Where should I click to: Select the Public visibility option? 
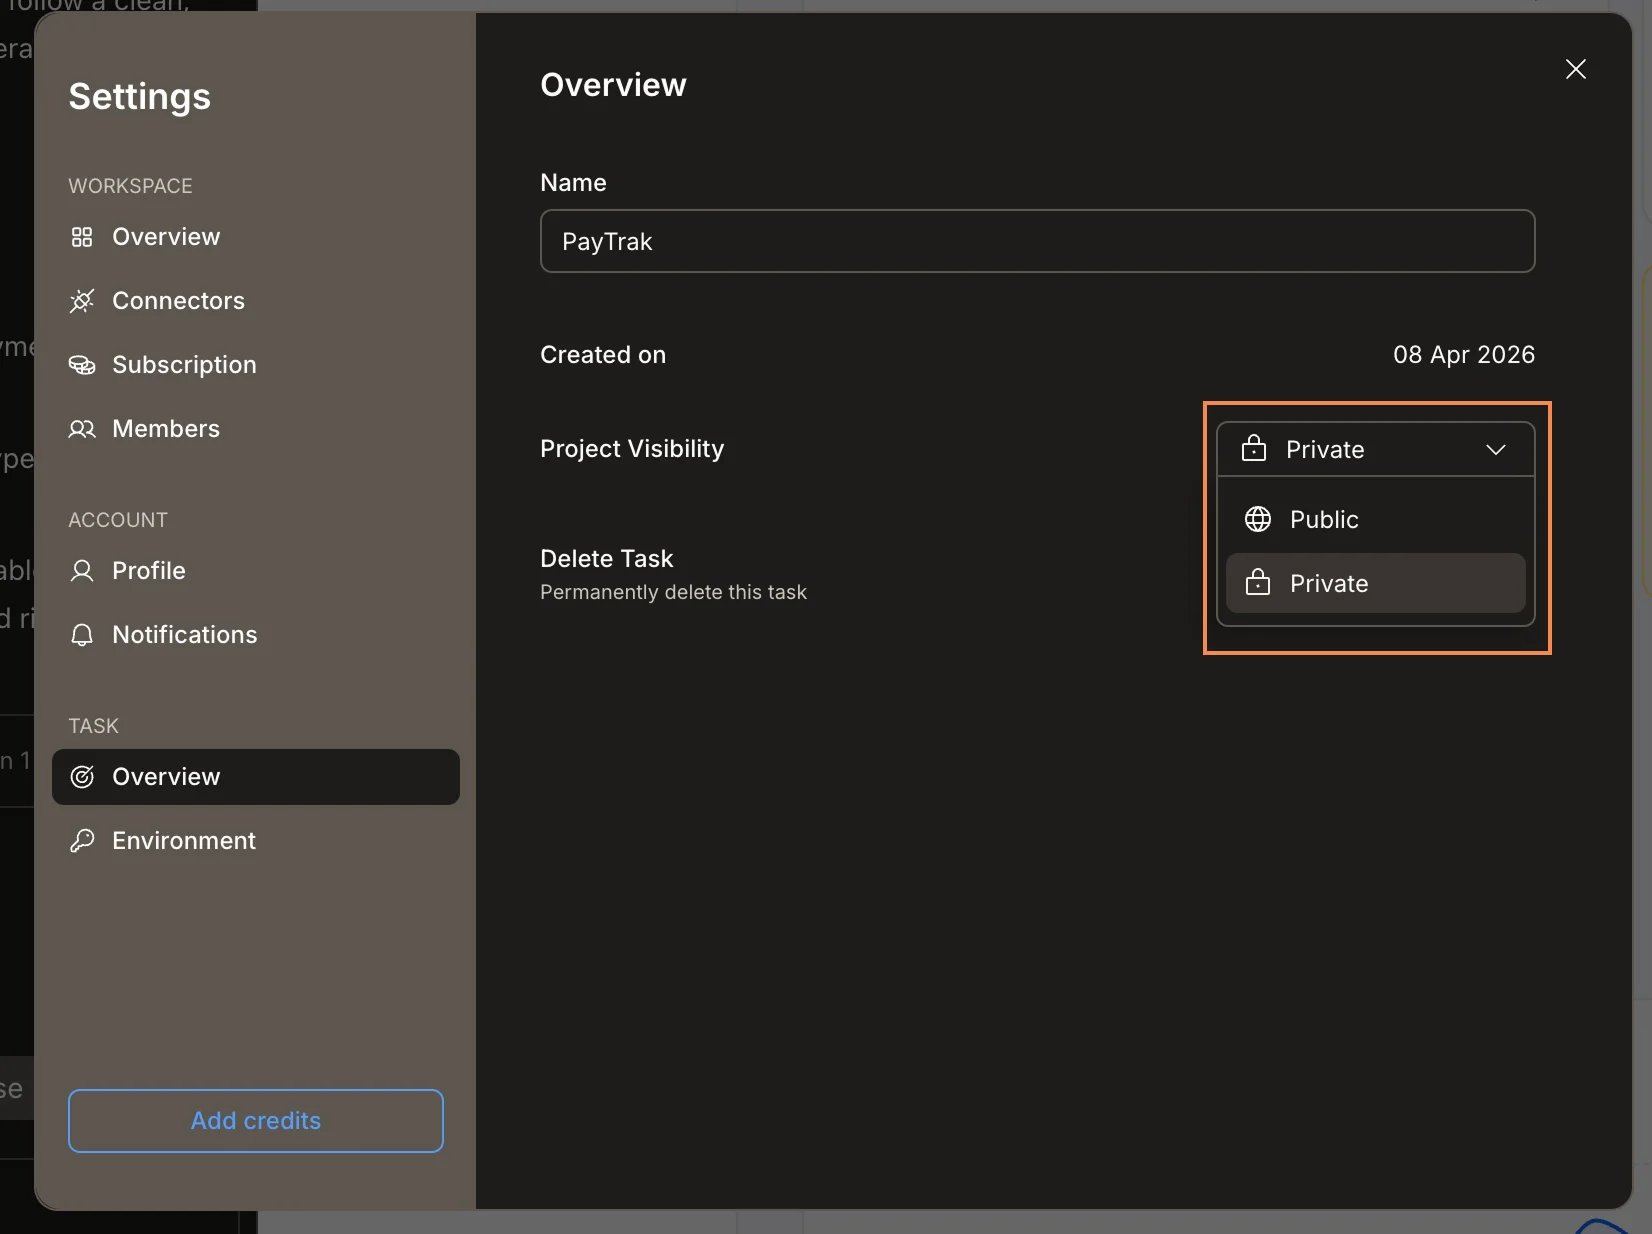coord(1376,519)
